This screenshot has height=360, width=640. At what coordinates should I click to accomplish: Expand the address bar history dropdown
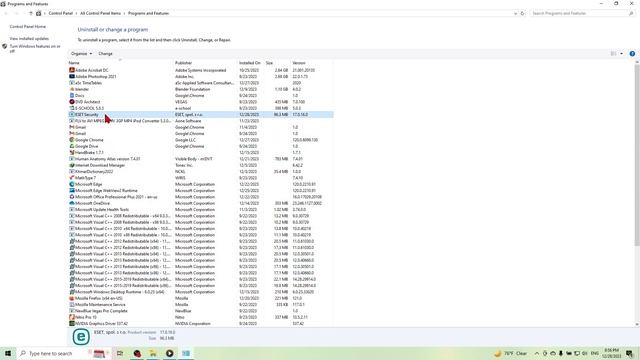pyautogui.click(x=516, y=13)
